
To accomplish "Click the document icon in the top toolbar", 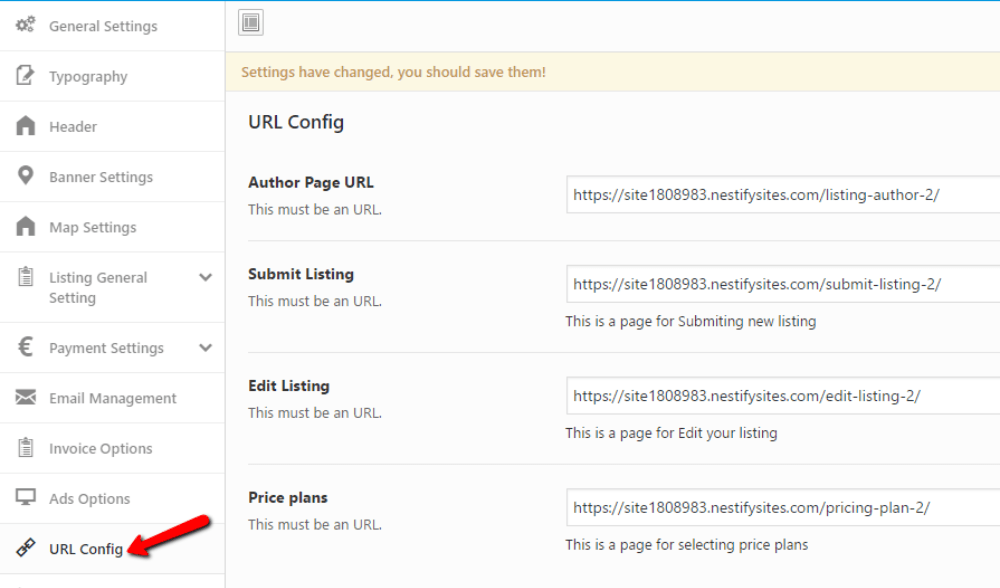I will tap(249, 21).
